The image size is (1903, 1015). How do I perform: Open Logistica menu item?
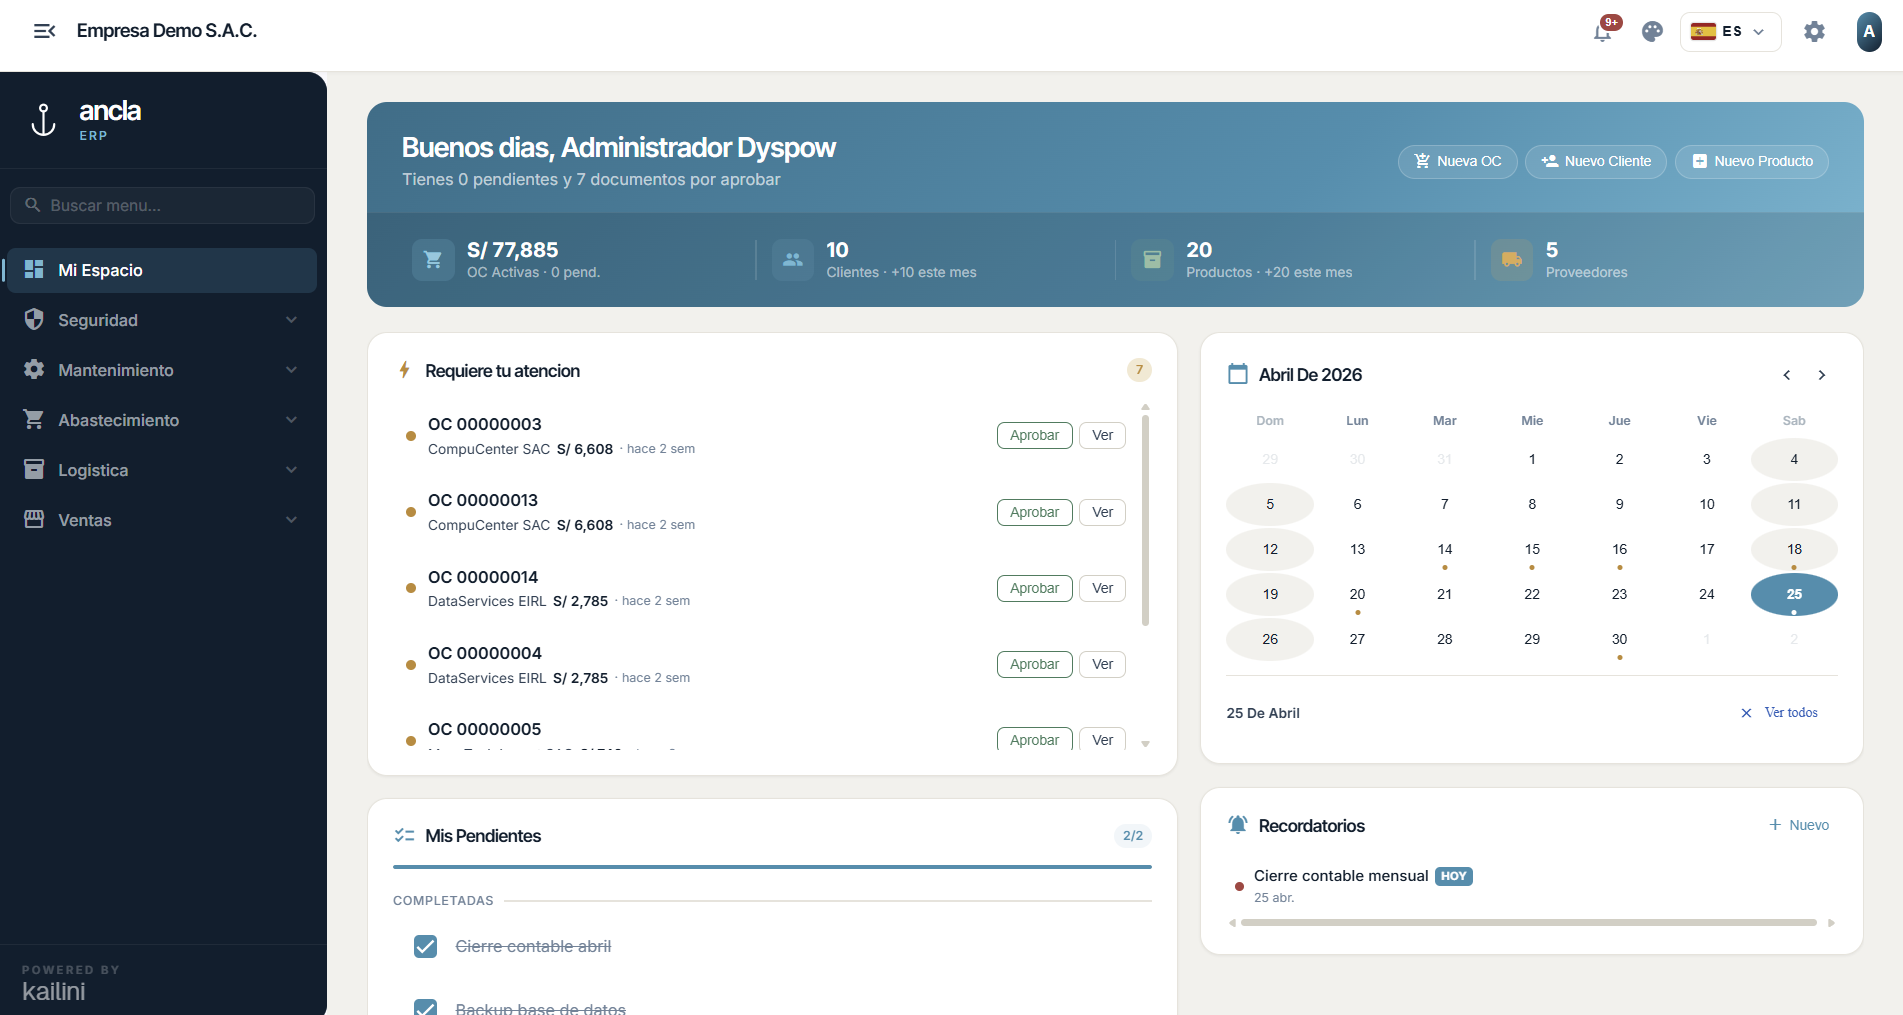(162, 470)
